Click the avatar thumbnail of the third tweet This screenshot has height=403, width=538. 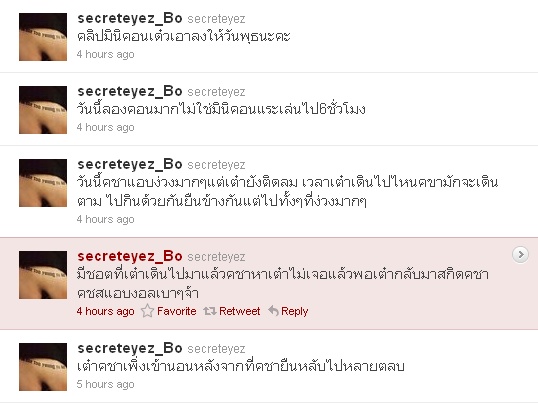[x=43, y=183]
